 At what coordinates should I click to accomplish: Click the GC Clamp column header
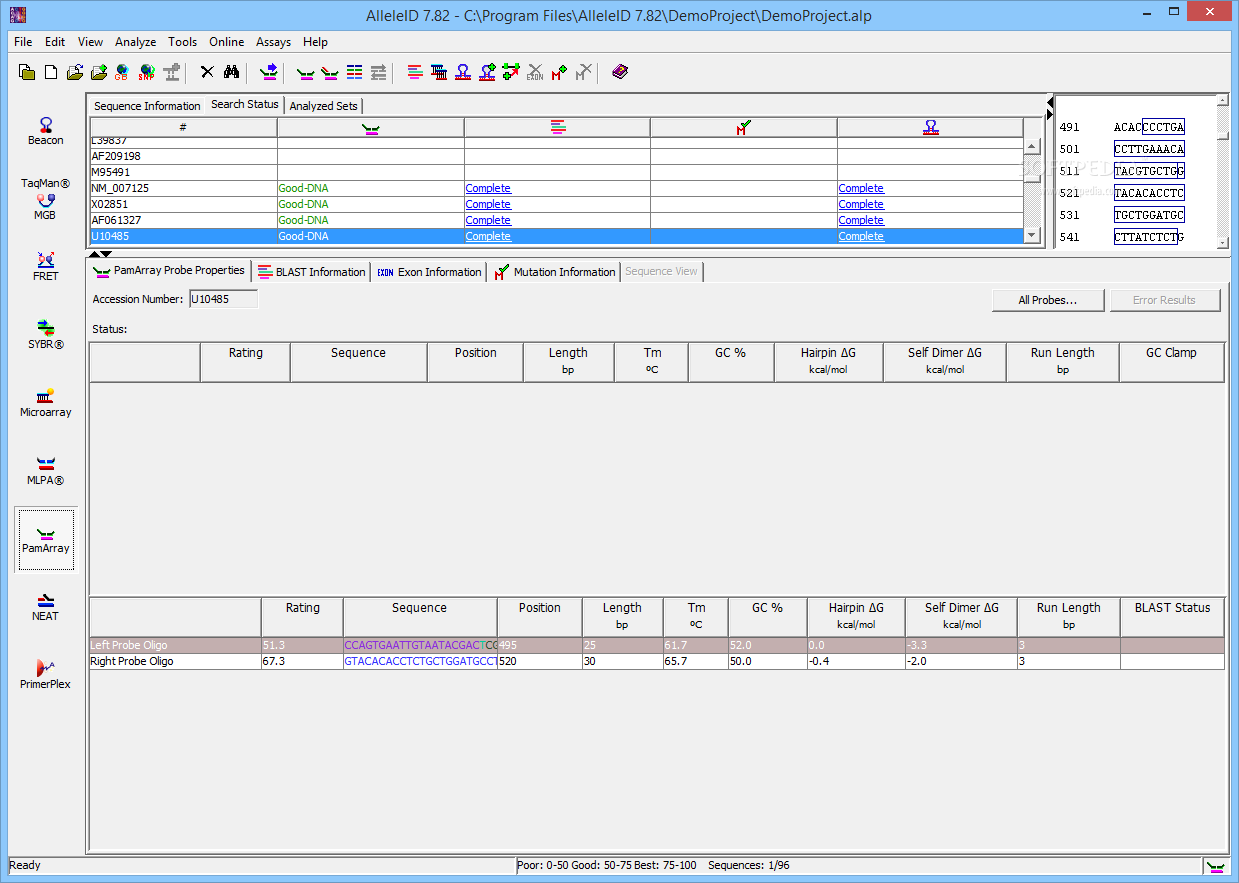[x=1172, y=362]
